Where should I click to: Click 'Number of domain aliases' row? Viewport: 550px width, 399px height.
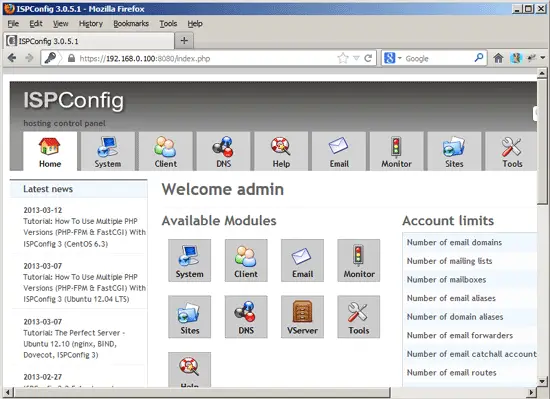[470, 317]
